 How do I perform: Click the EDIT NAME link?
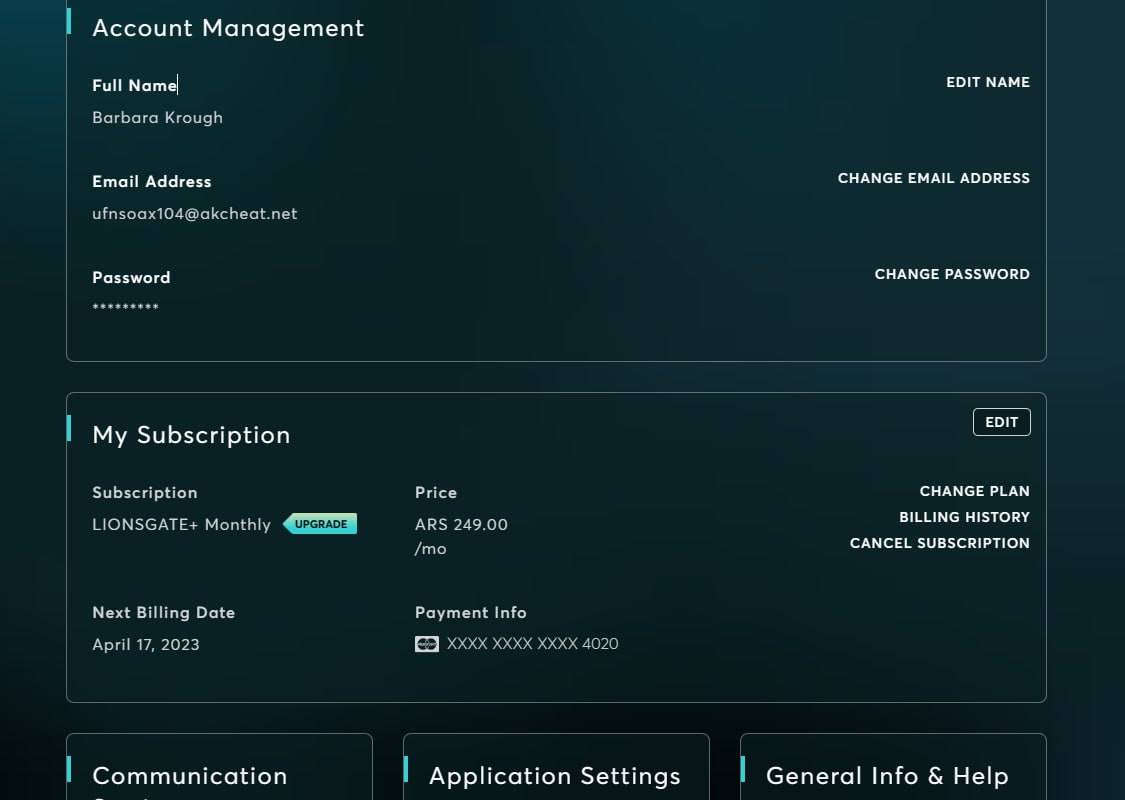pos(987,83)
